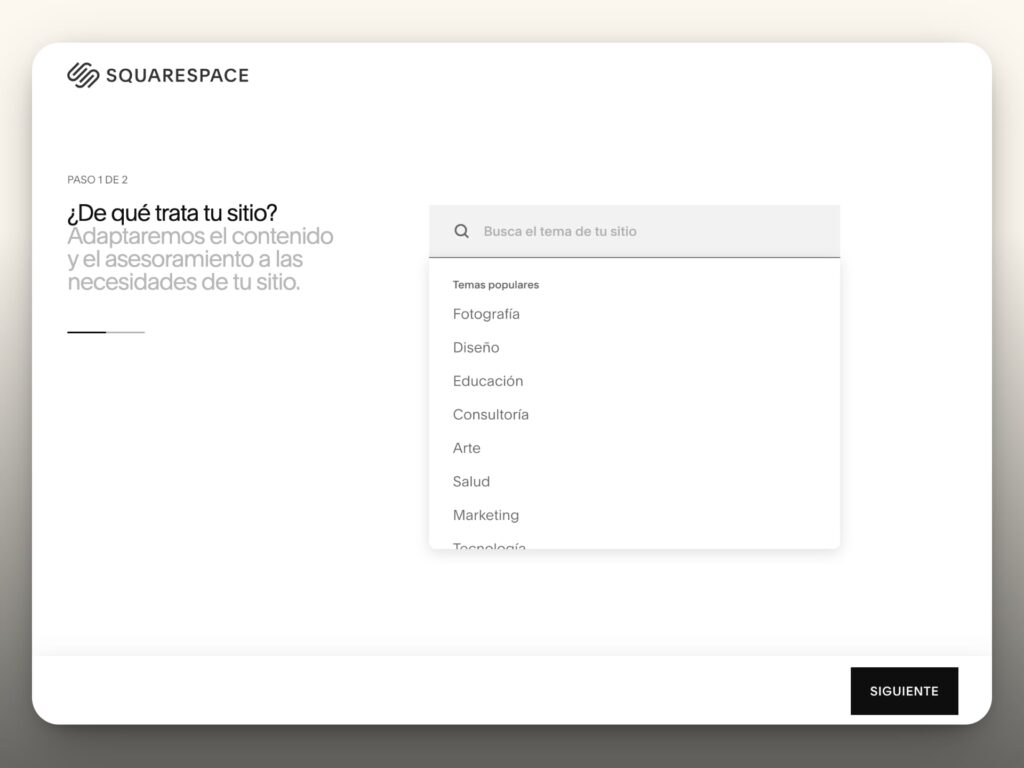Pick Educación in the topic list

click(x=488, y=381)
